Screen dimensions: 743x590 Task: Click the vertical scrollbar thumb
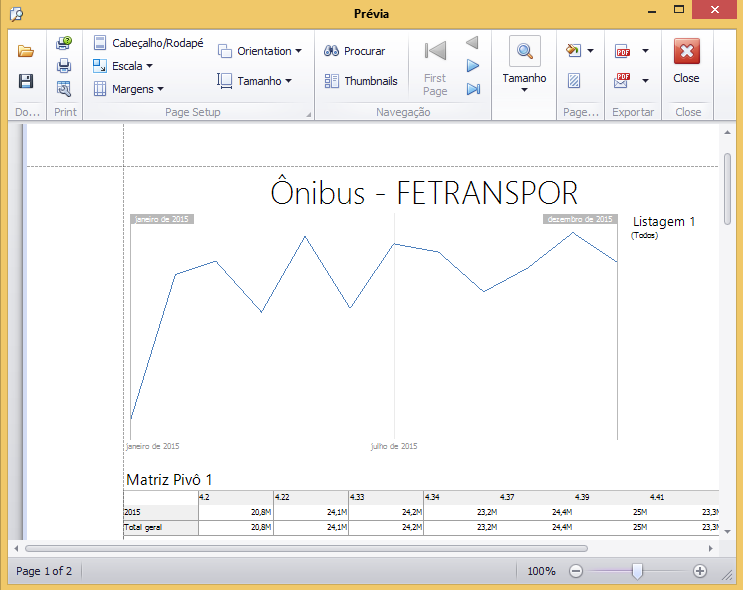(x=727, y=189)
